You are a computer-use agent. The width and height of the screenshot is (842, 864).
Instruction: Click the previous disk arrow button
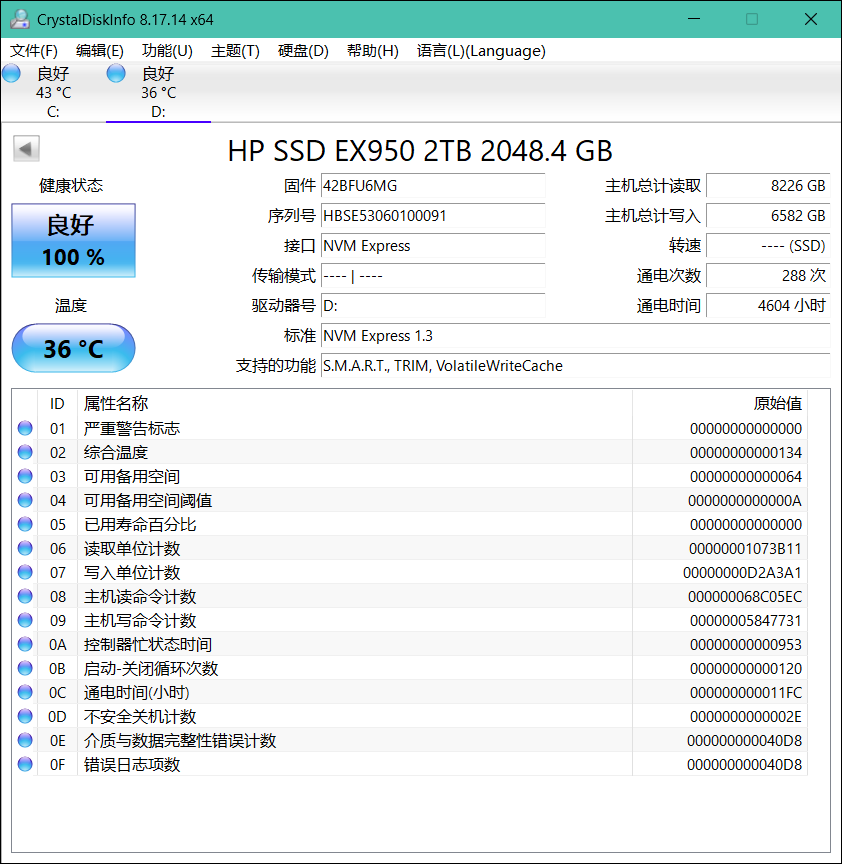point(26,149)
